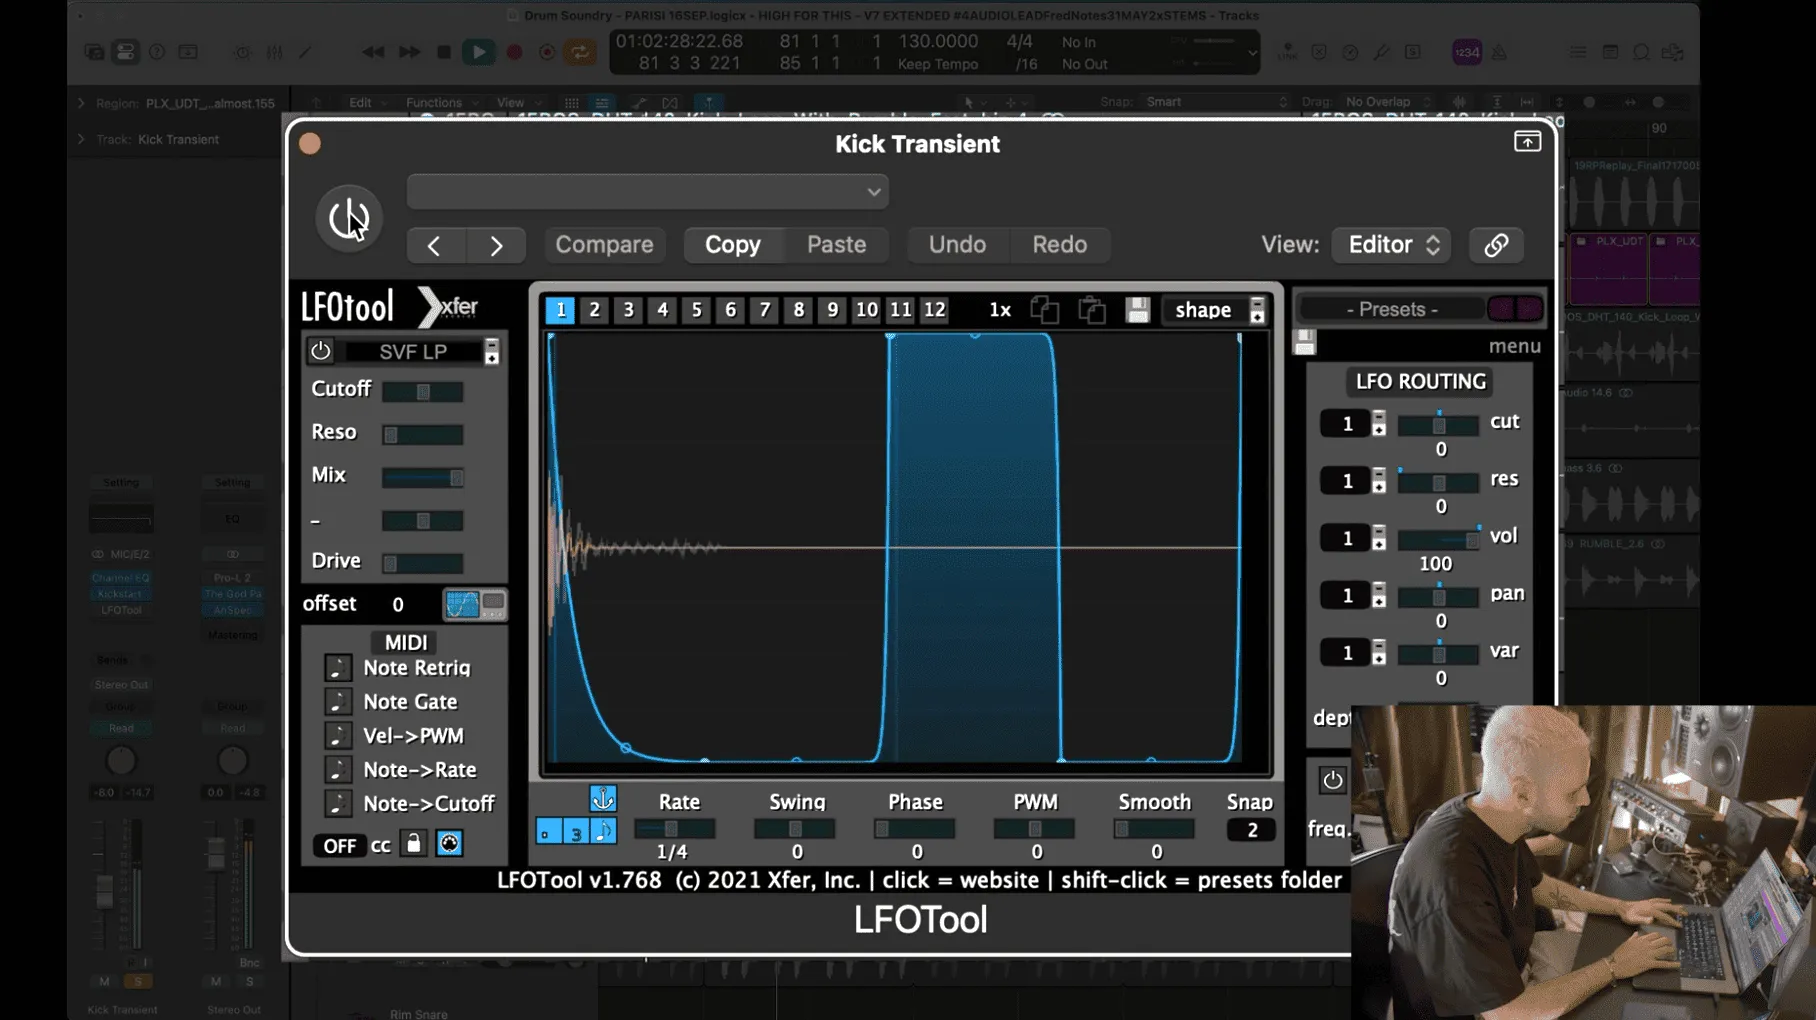Change filter type with SVF LP stepper
The image size is (1816, 1020).
point(491,352)
